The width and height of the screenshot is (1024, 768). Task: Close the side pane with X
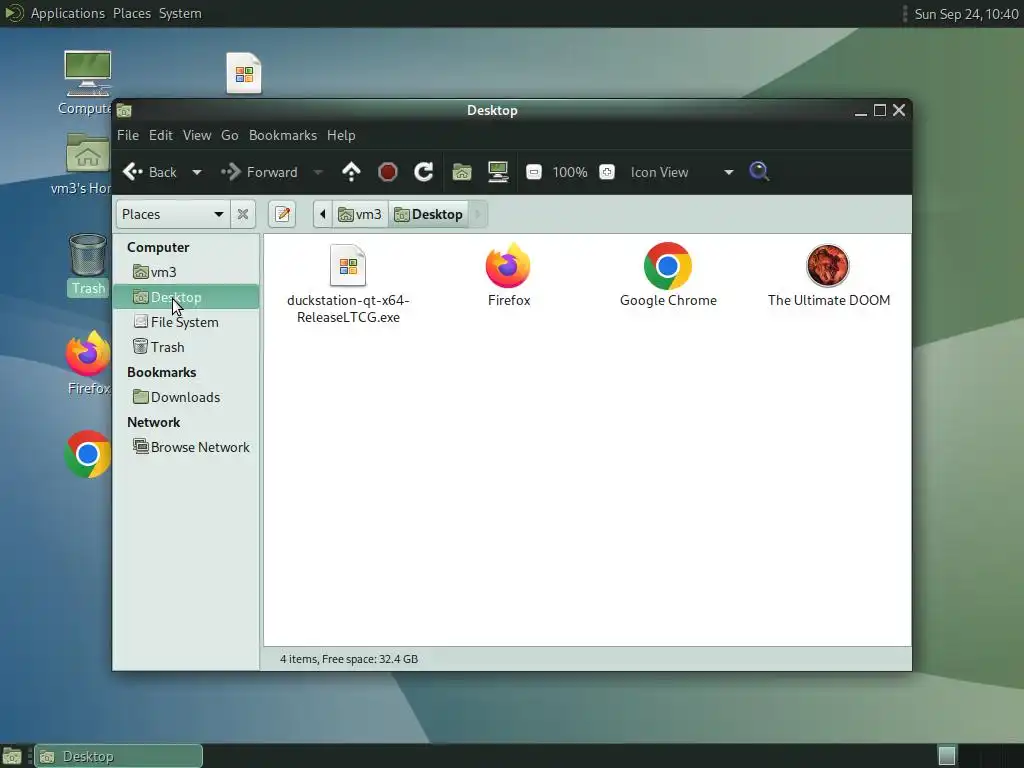(x=243, y=214)
